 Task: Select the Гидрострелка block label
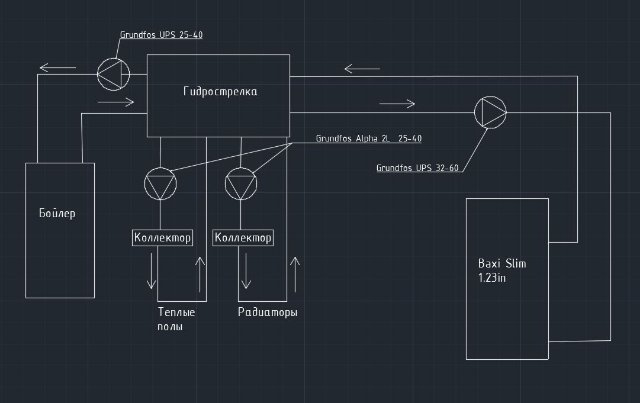[220, 91]
